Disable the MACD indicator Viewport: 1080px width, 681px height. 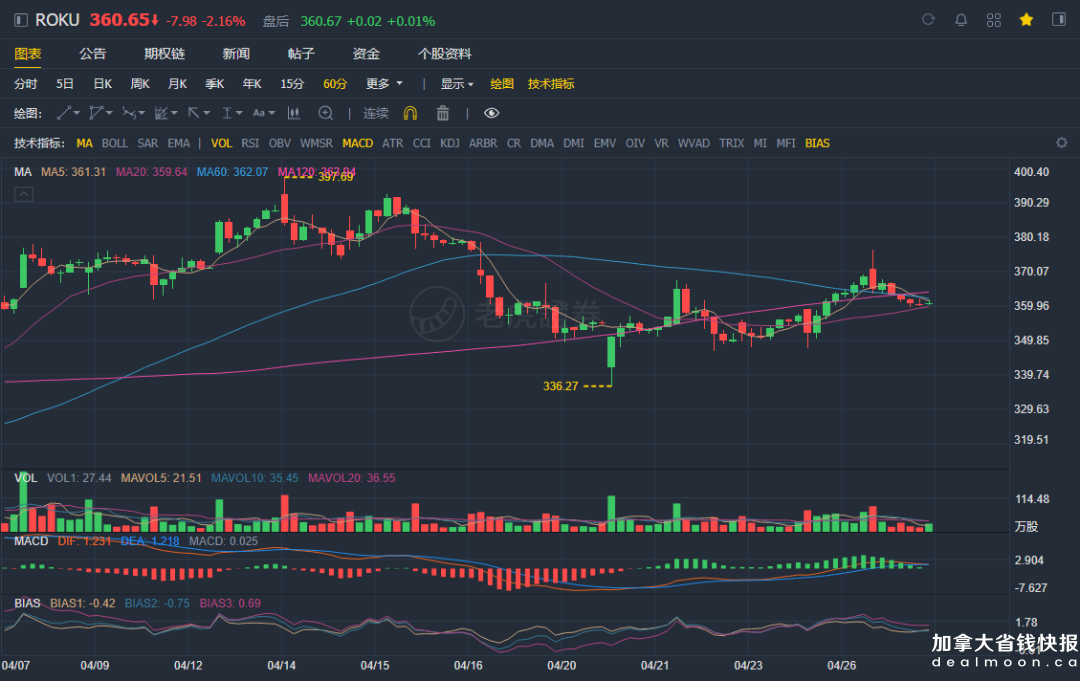point(357,143)
